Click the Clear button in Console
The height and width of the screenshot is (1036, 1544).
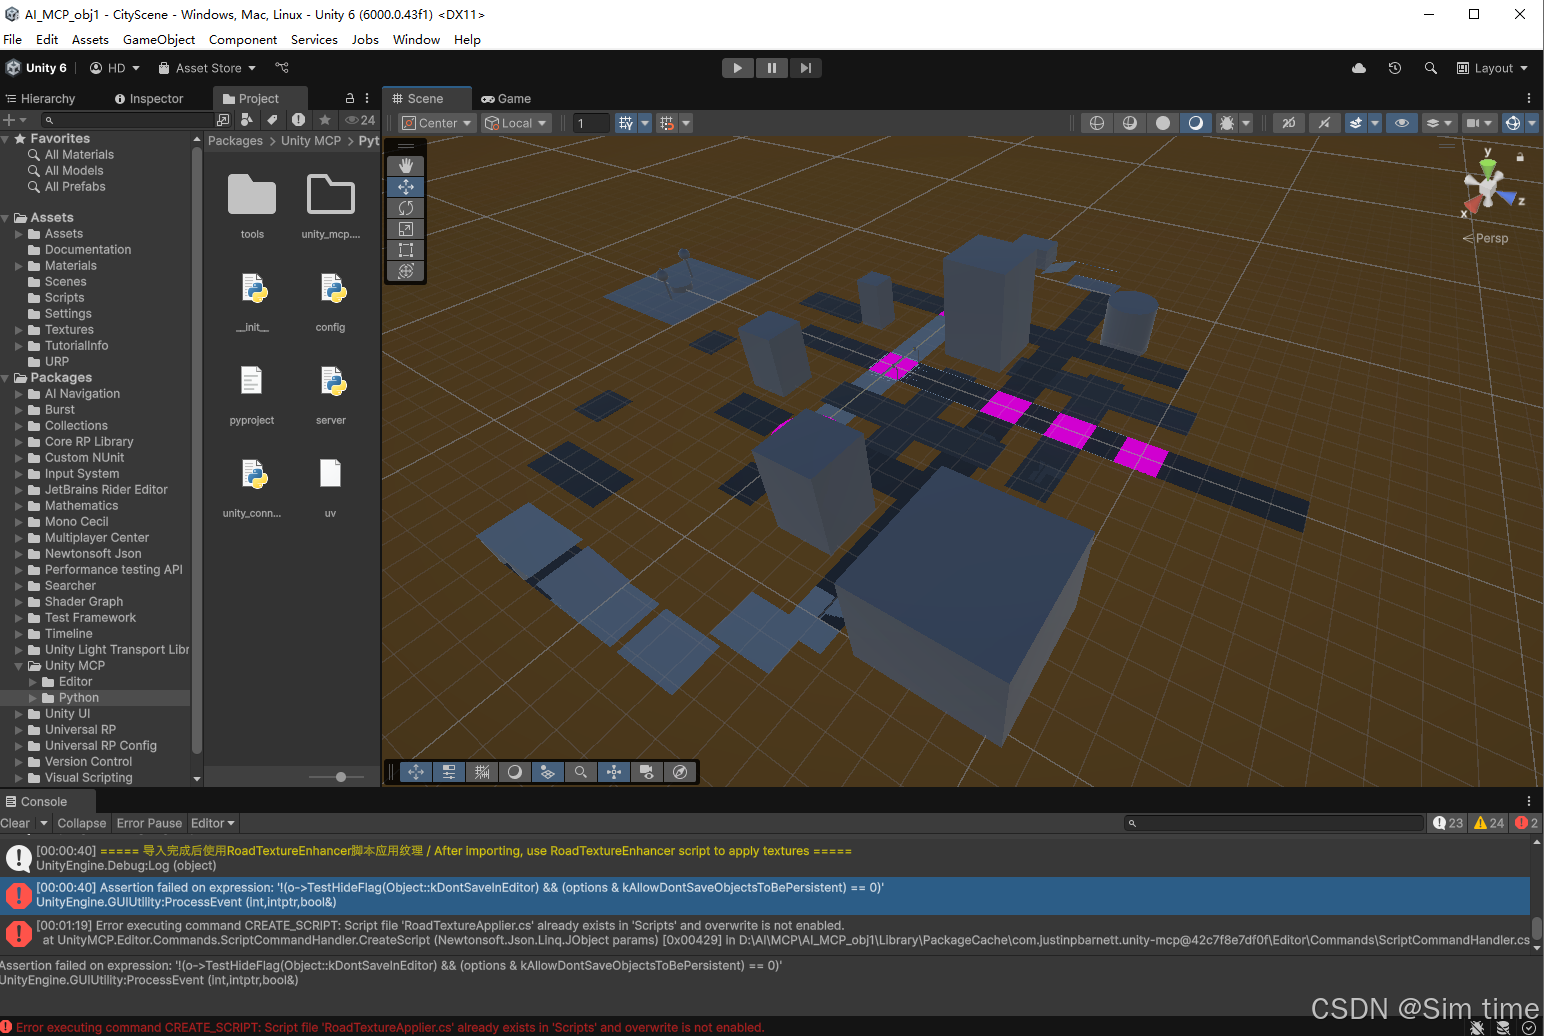15,823
